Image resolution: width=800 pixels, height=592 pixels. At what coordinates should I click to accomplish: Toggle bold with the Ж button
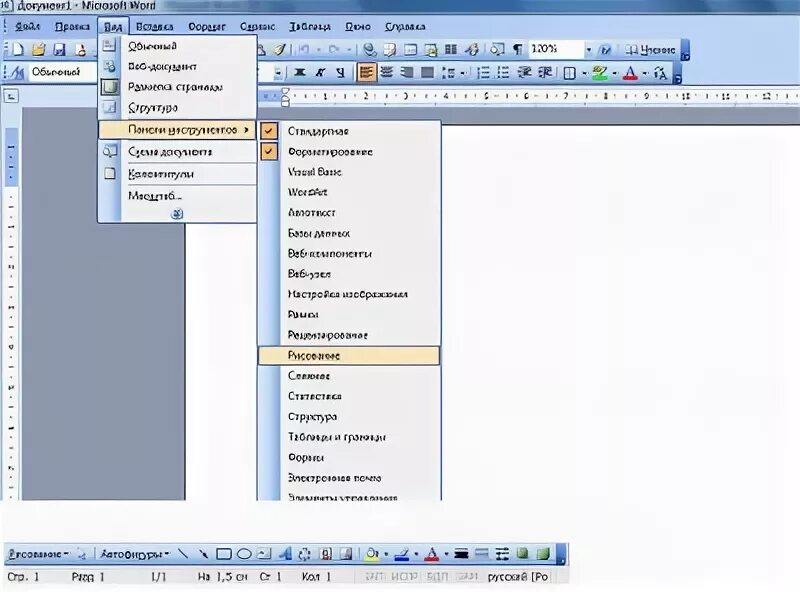point(300,73)
